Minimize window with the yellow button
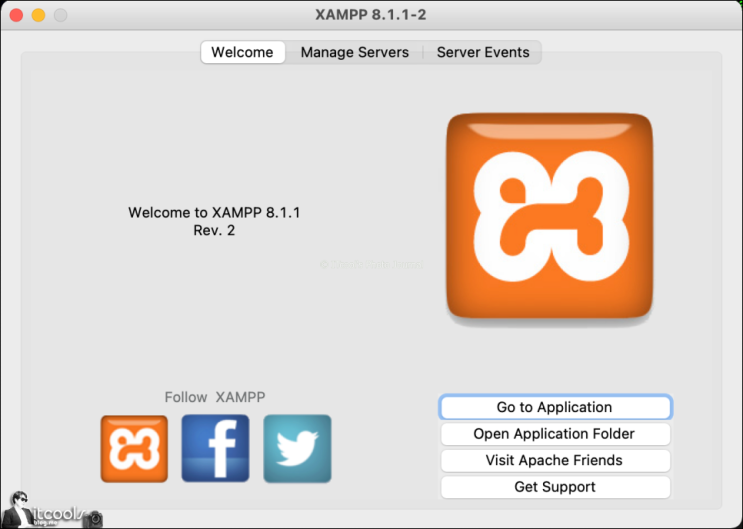Image resolution: width=743 pixels, height=529 pixels. (x=38, y=15)
